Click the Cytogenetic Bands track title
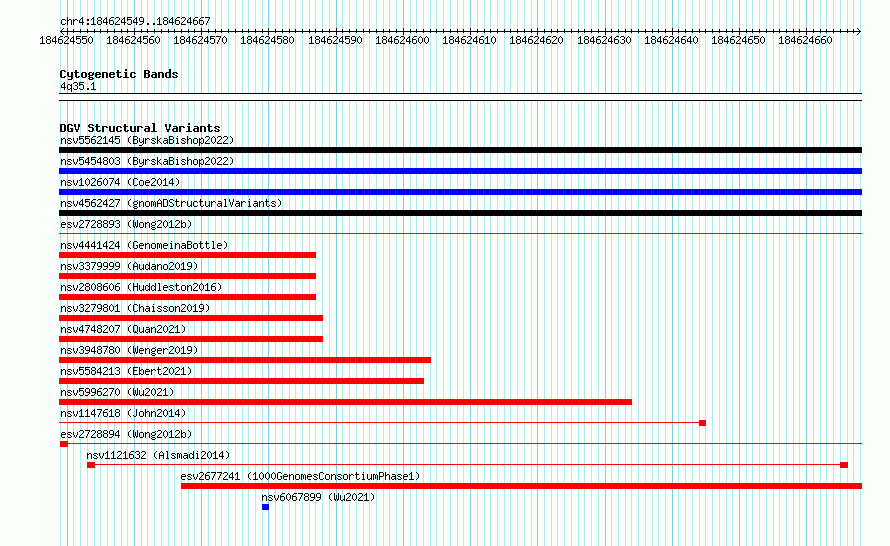890x546 pixels. point(119,74)
